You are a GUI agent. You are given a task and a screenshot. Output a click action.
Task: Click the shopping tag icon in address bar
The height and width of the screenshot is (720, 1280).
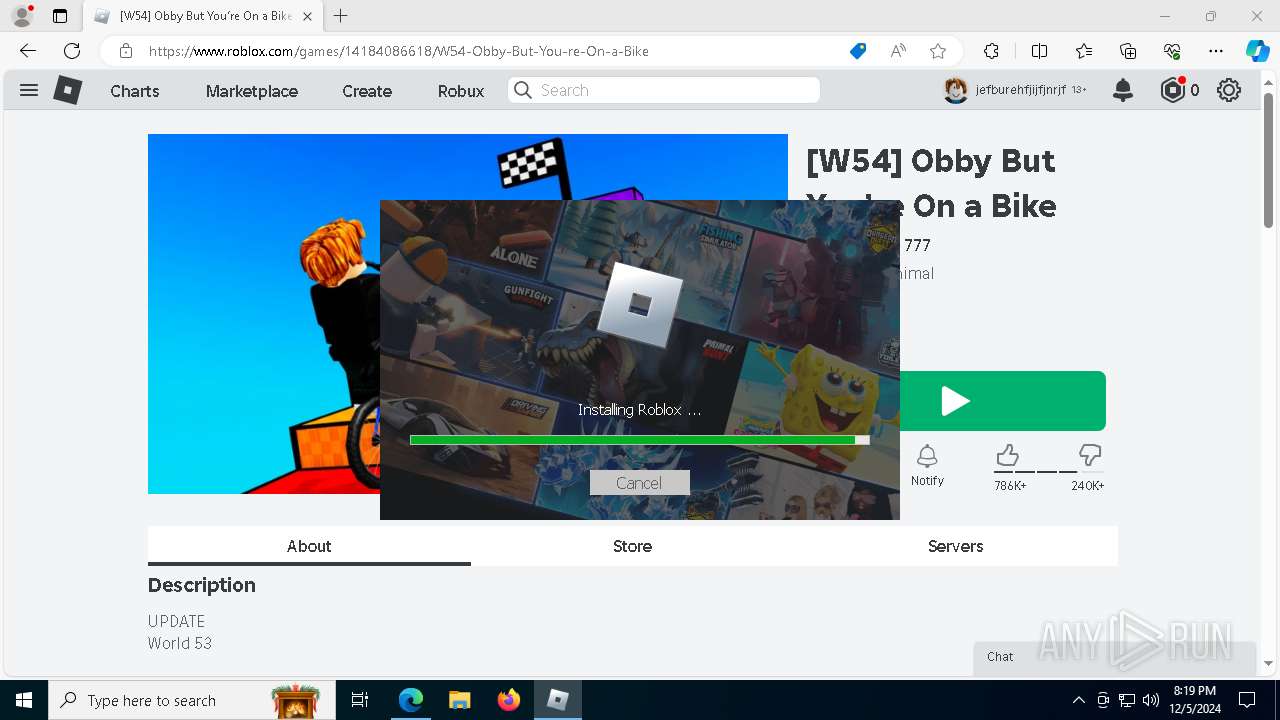[858, 51]
